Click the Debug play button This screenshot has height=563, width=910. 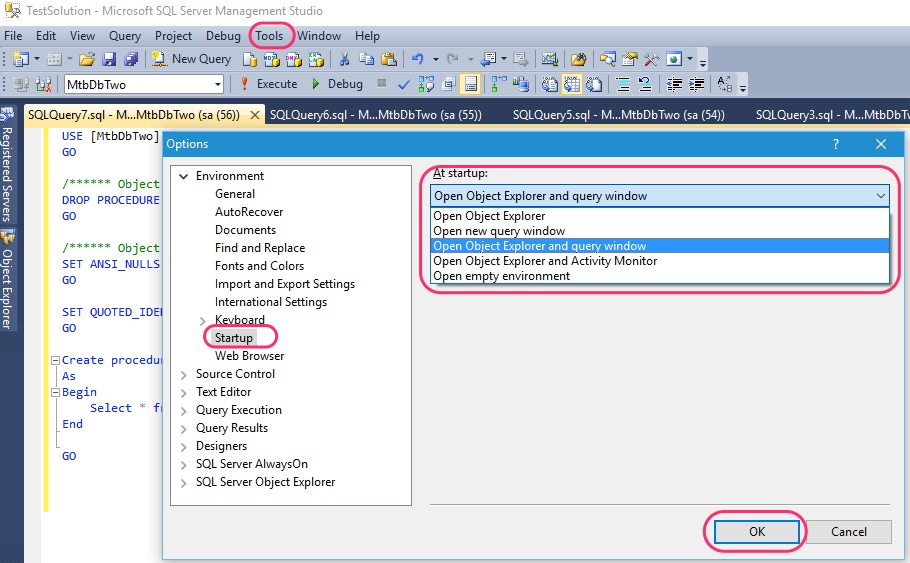pos(337,84)
